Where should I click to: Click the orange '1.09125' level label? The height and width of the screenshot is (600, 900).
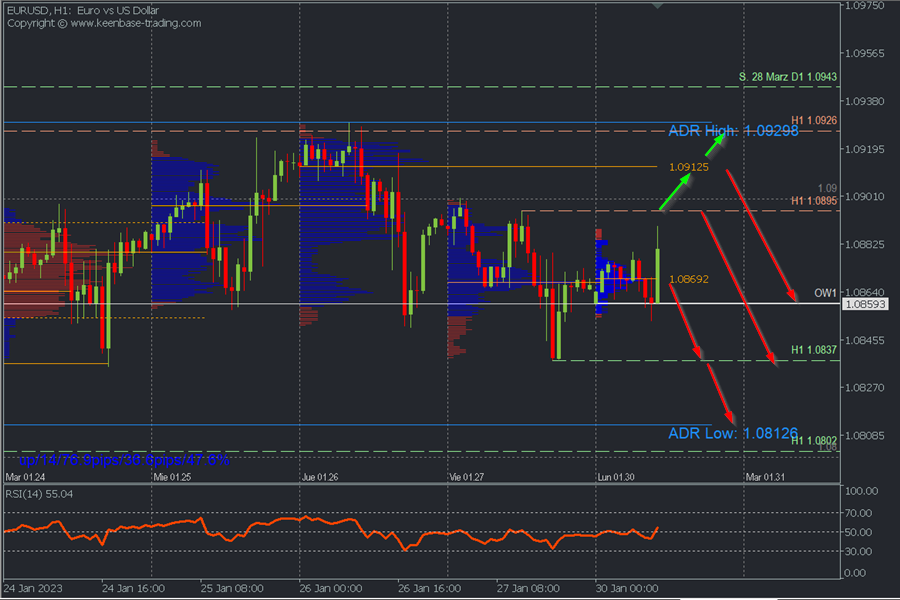689,167
